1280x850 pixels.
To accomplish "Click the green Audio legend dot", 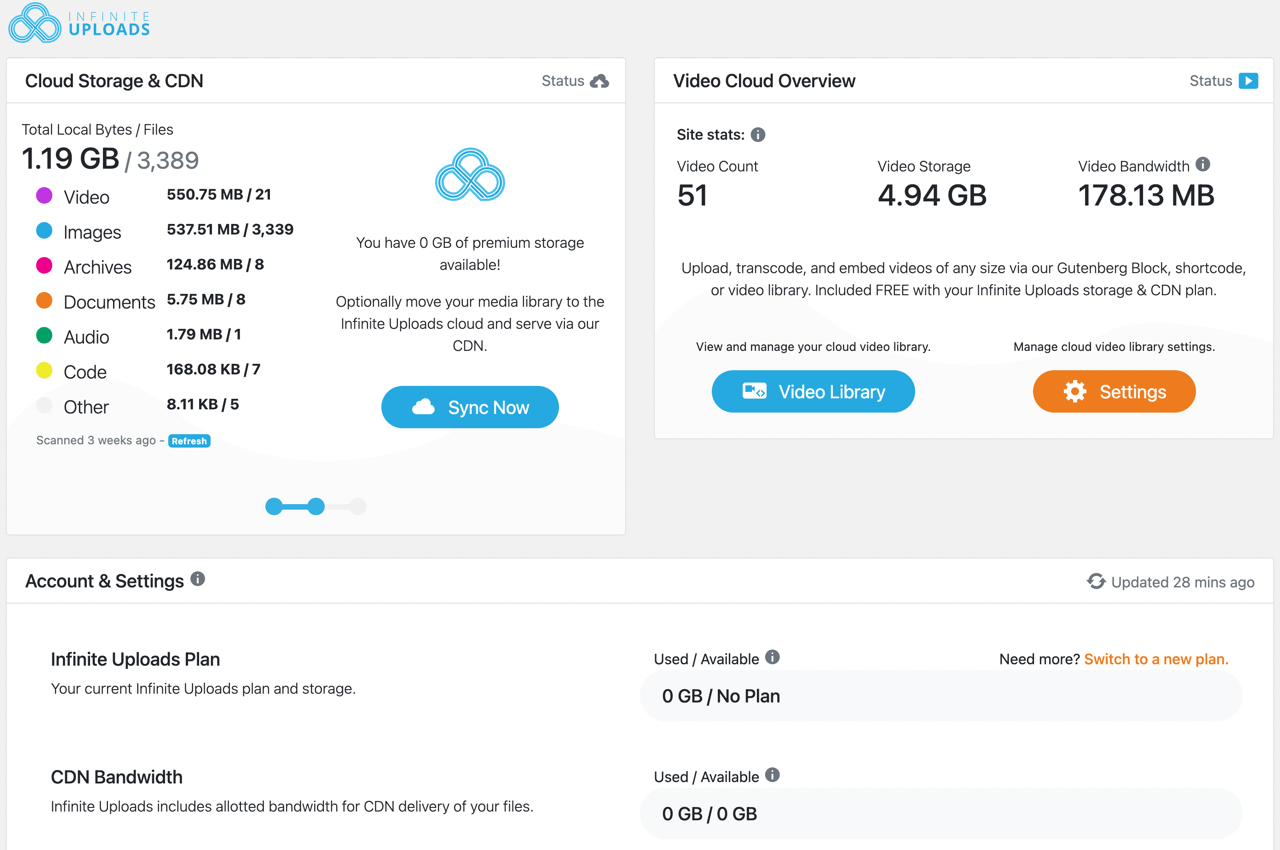I will coord(44,335).
